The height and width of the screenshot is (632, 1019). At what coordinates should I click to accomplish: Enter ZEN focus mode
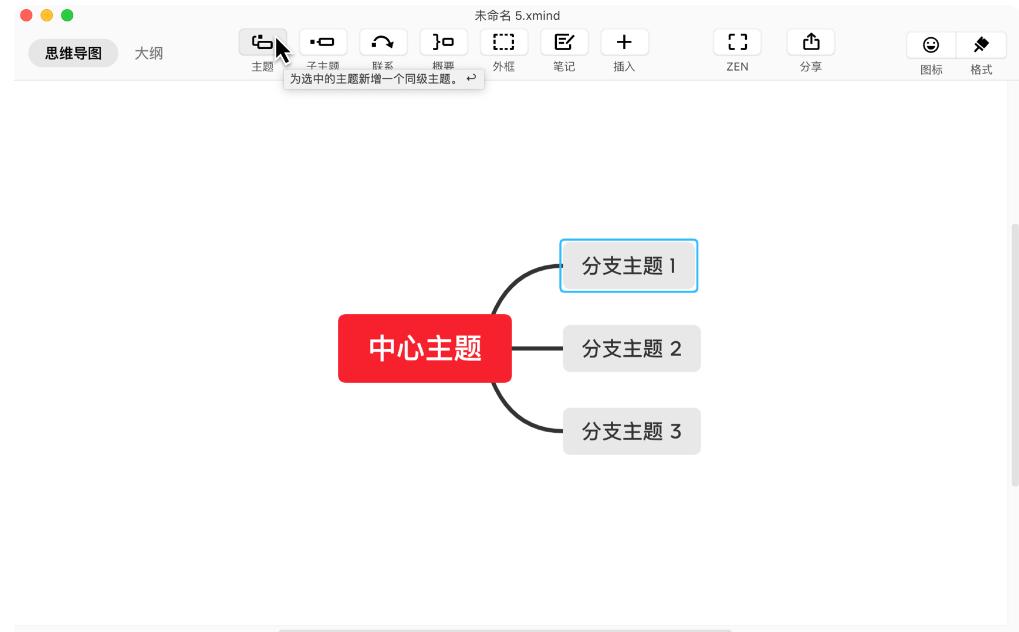736,41
